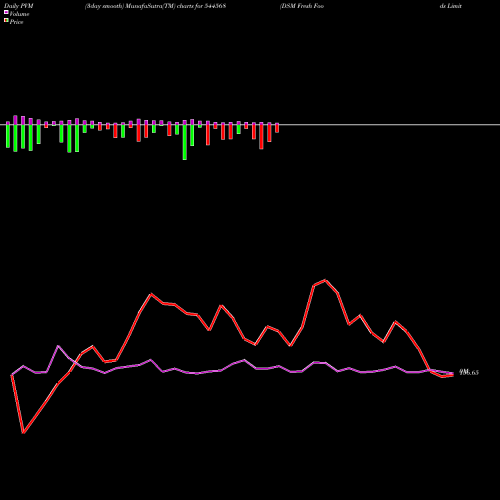
Task: Click the red-green Price legend swatch
Action: click(x=6, y=20)
